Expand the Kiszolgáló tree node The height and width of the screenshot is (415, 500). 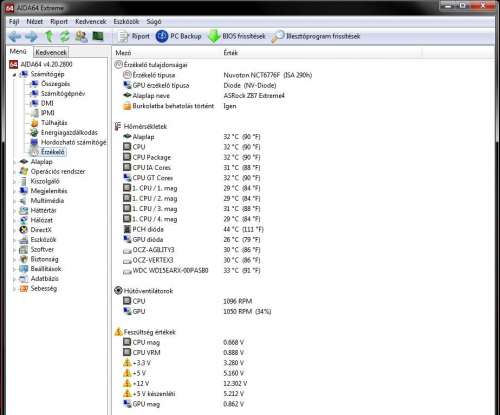[14, 182]
